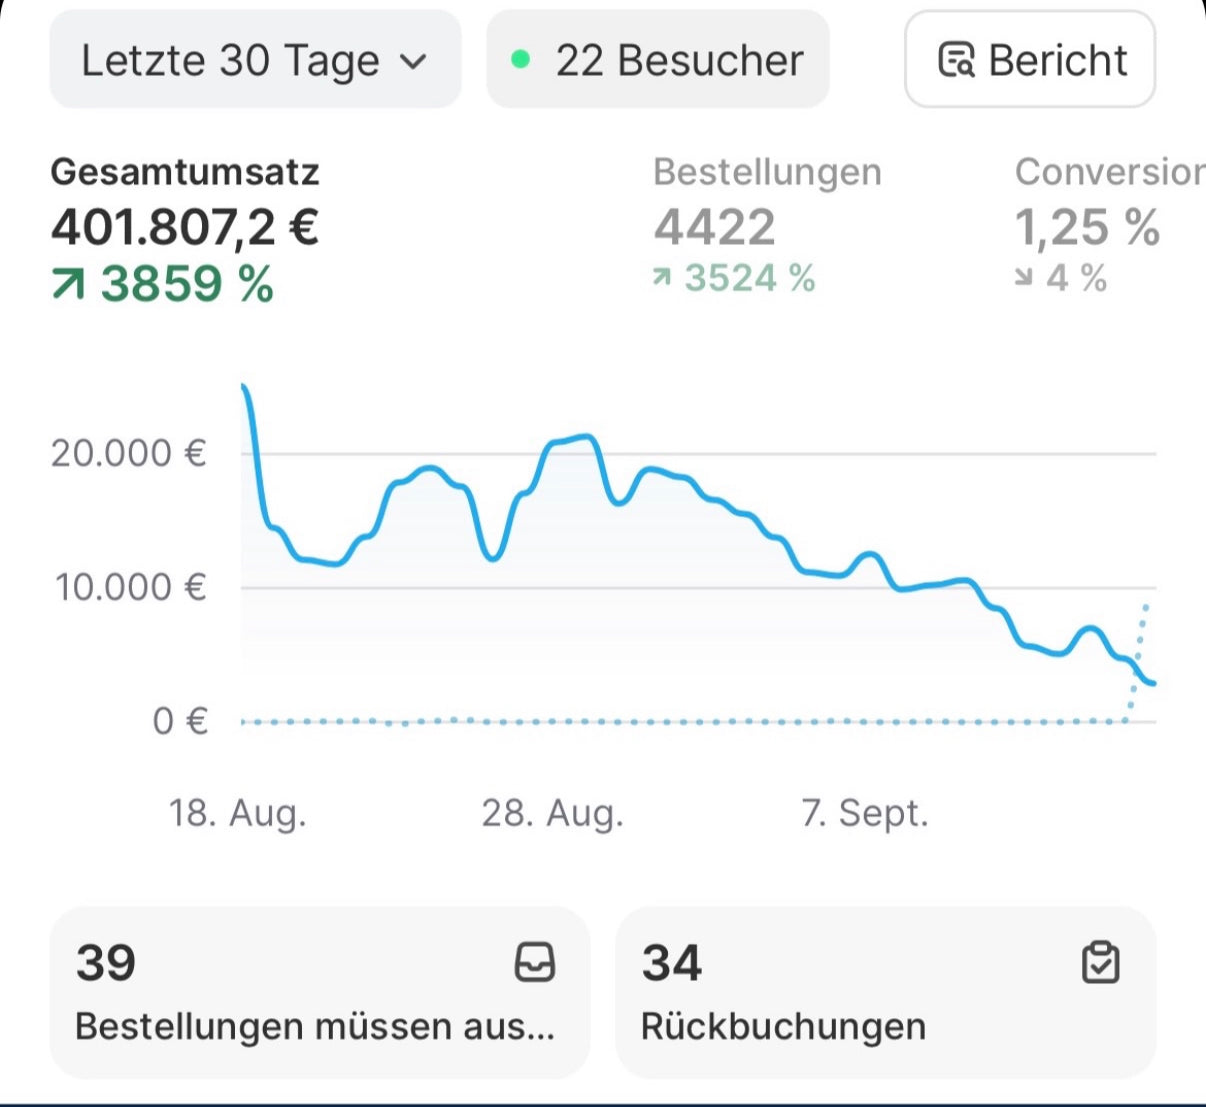Click the chart peak near 28. Aug.
The image size is (1206, 1107).
click(x=587, y=437)
